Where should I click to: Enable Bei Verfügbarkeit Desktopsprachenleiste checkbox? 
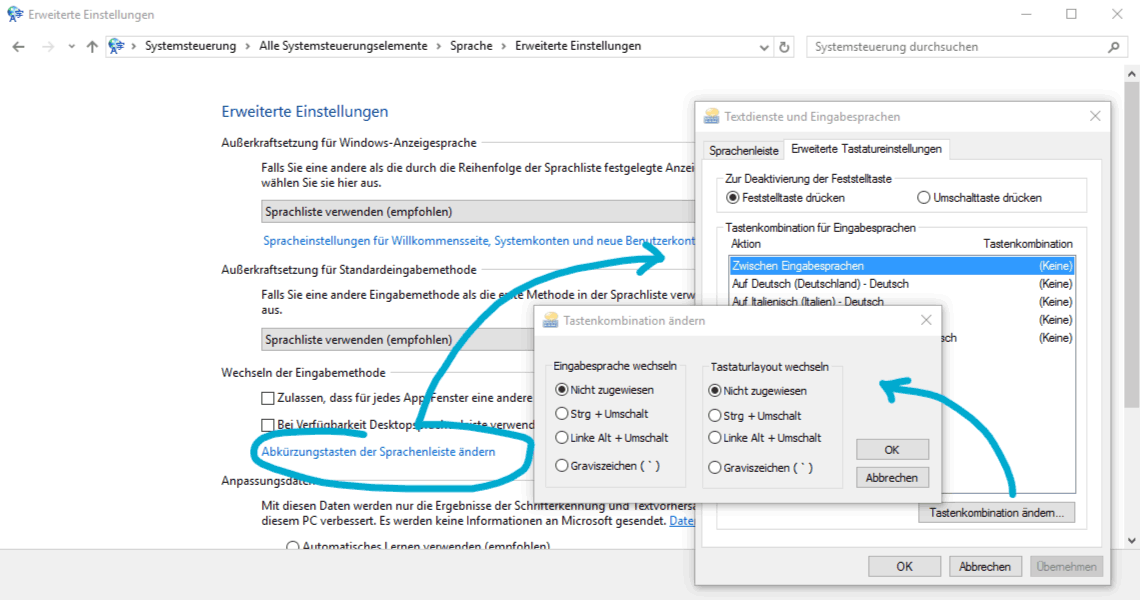(x=268, y=425)
